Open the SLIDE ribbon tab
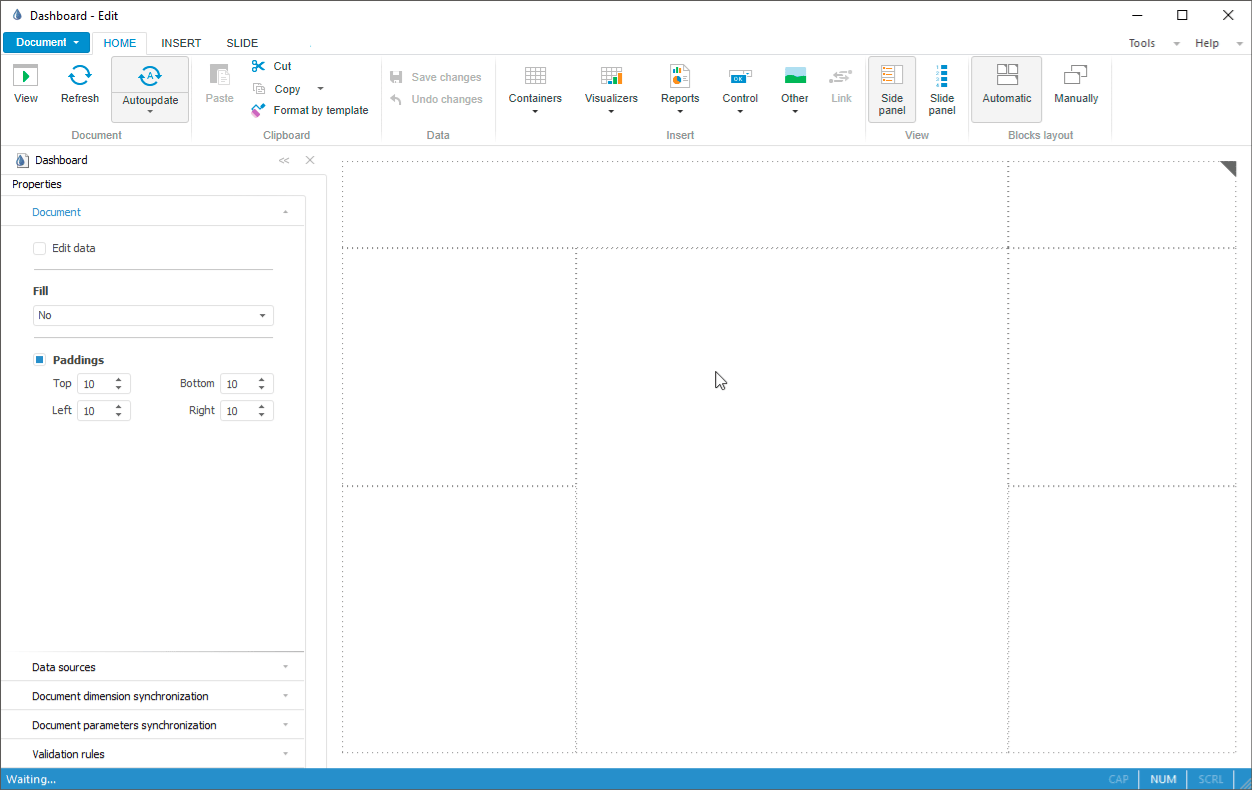This screenshot has width=1252, height=790. [242, 43]
